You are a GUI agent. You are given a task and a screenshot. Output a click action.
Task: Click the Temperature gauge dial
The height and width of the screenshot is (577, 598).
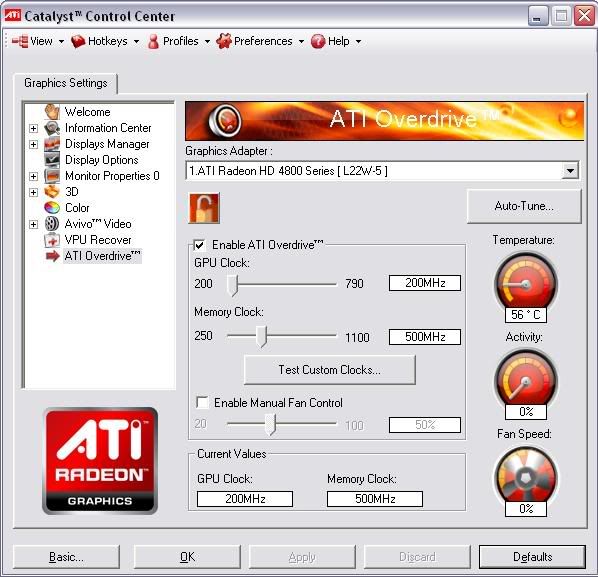(x=526, y=283)
